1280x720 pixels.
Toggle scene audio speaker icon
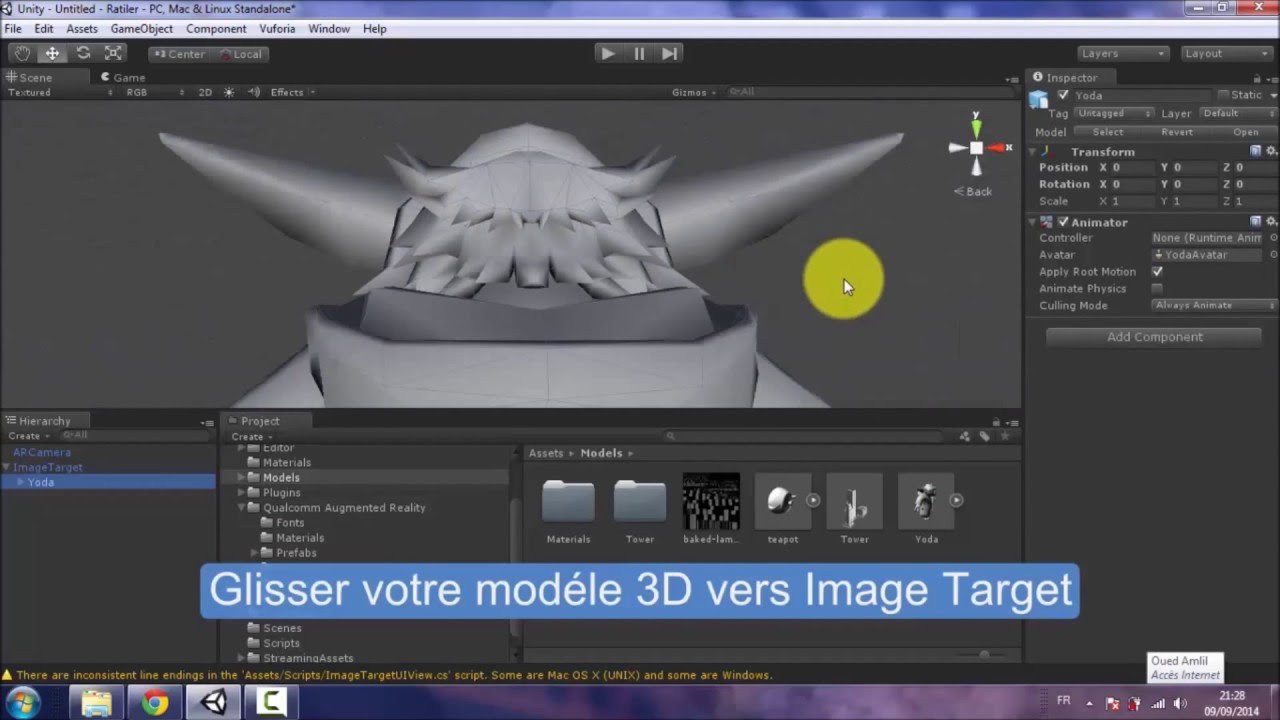(254, 92)
